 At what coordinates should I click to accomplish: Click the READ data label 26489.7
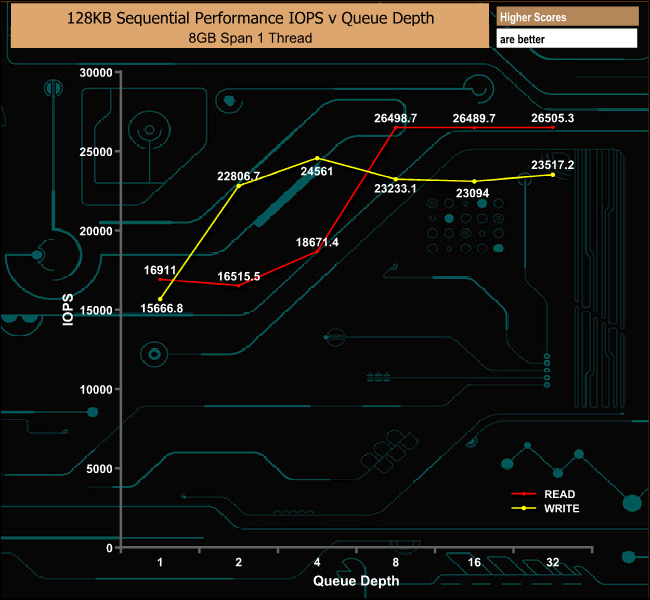pyautogui.click(x=474, y=119)
